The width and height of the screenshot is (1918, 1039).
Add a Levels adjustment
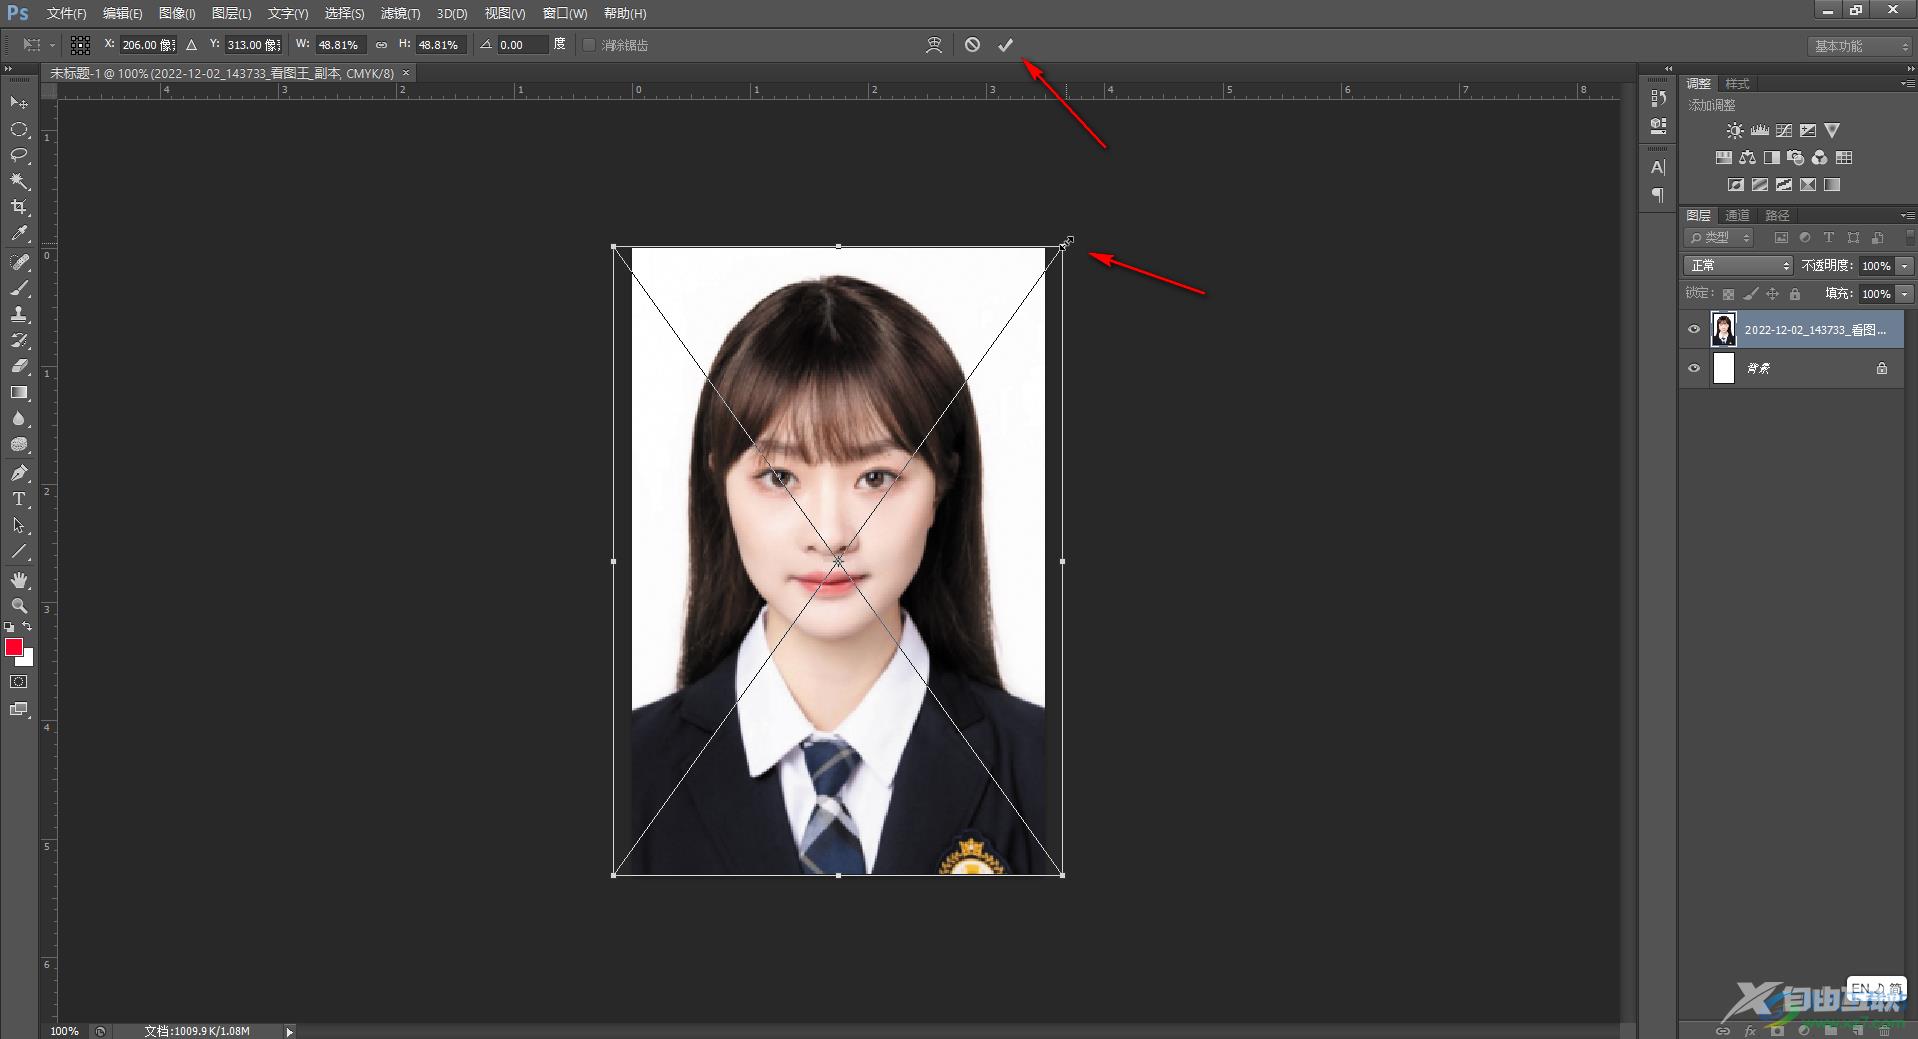[x=1759, y=131]
